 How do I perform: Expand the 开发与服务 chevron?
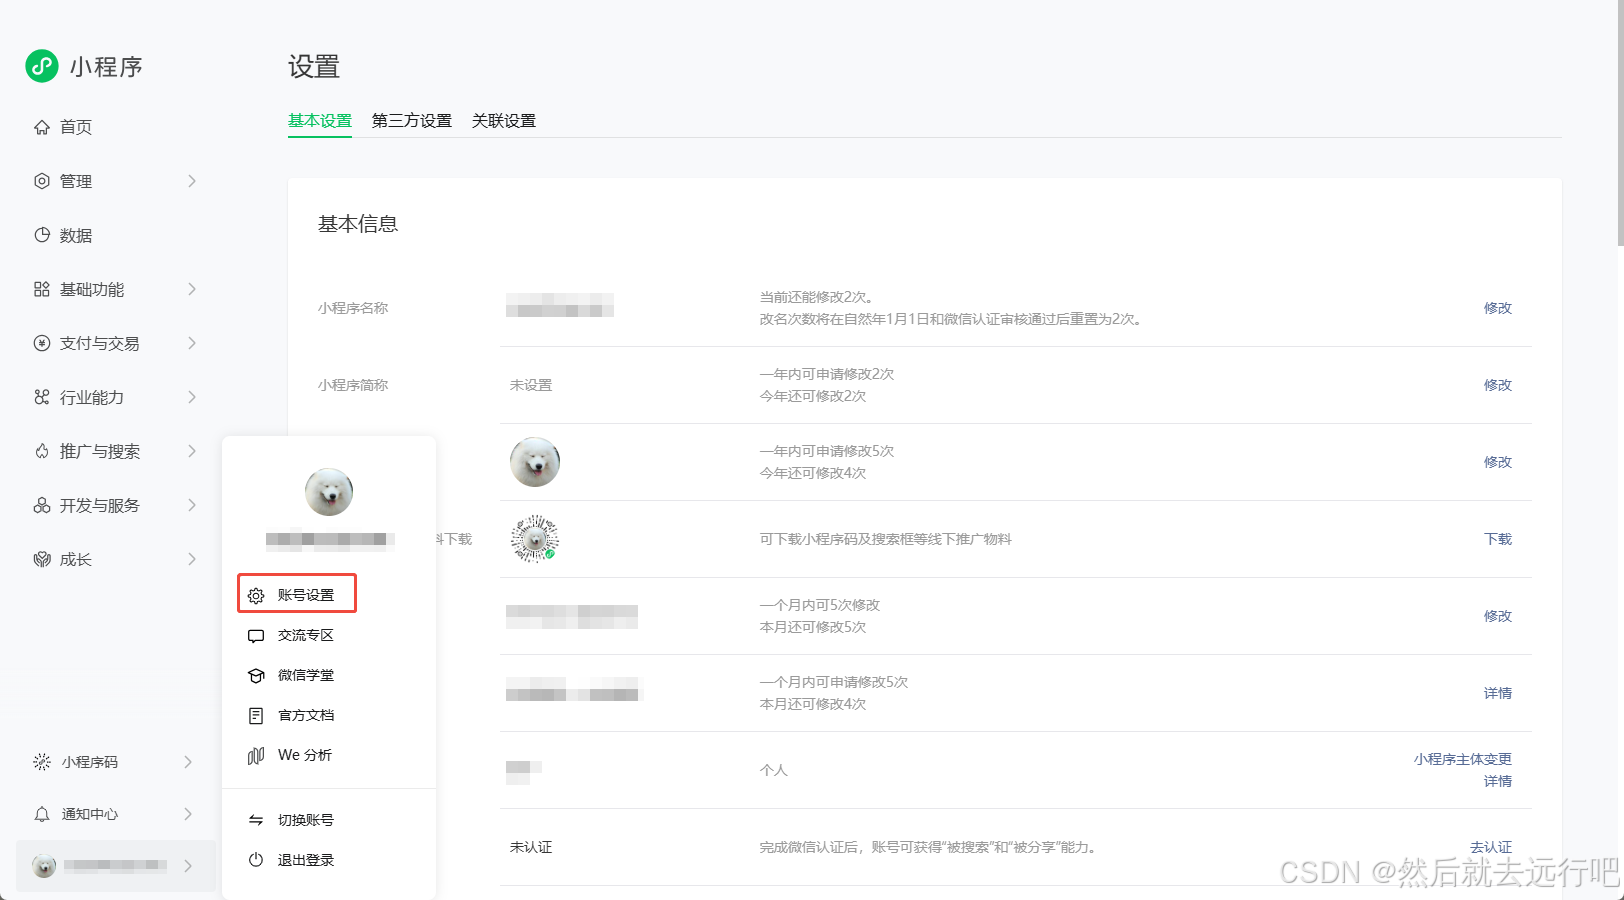click(192, 505)
